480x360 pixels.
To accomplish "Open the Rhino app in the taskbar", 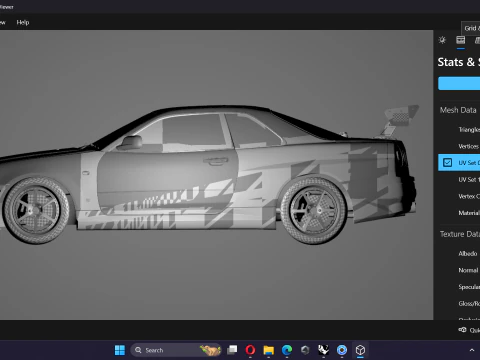I will 323,350.
